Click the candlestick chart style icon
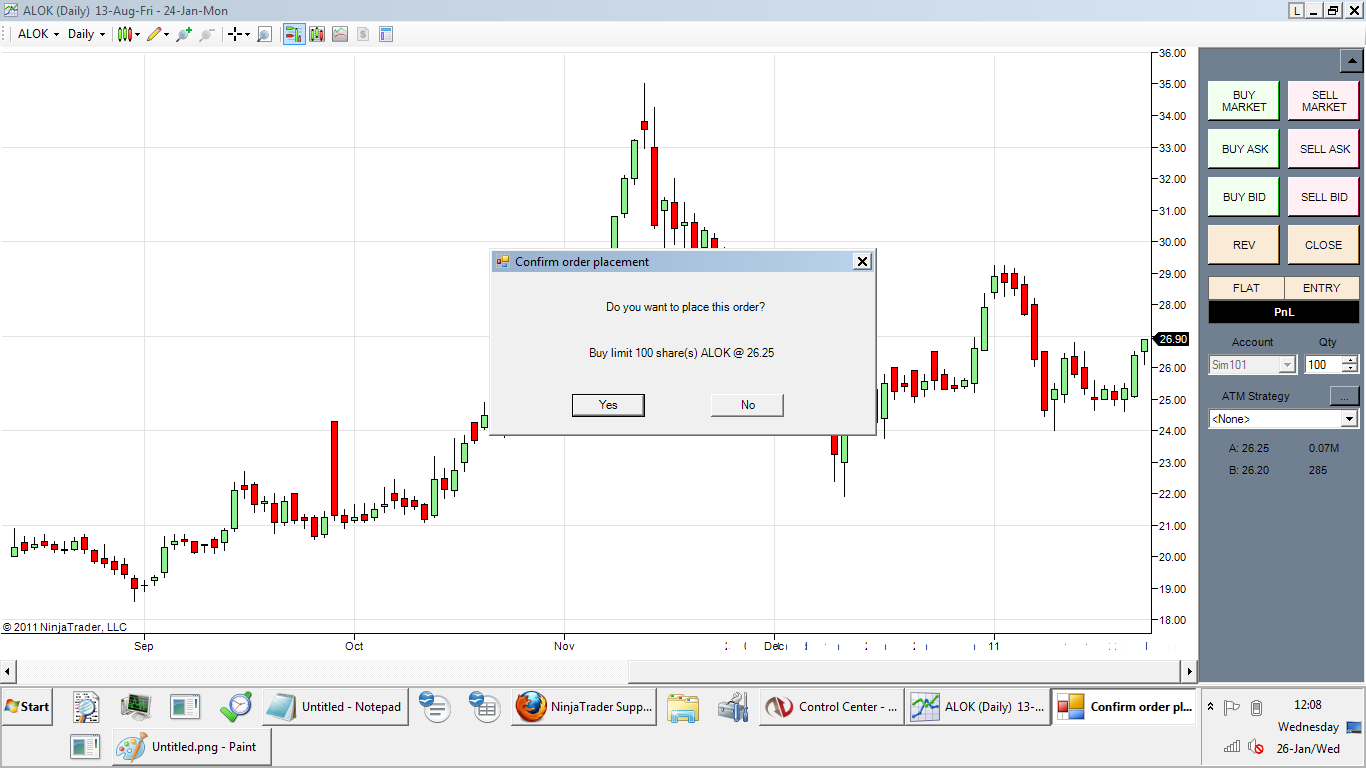 [x=126, y=34]
